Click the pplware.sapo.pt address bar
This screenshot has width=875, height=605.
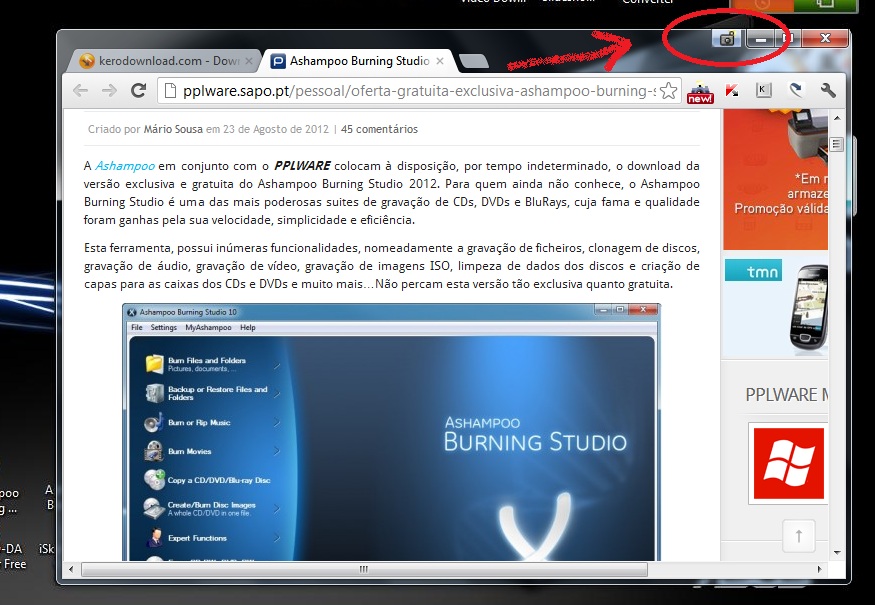(419, 90)
